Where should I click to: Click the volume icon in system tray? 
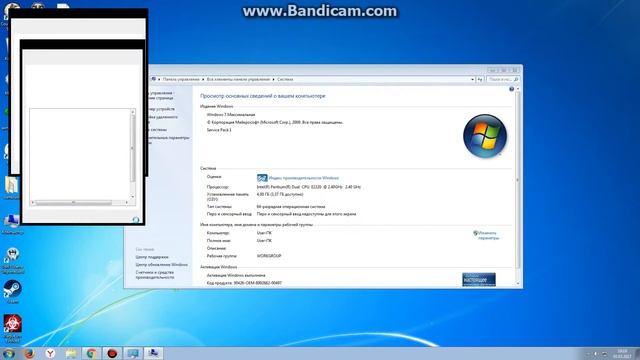pos(596,354)
